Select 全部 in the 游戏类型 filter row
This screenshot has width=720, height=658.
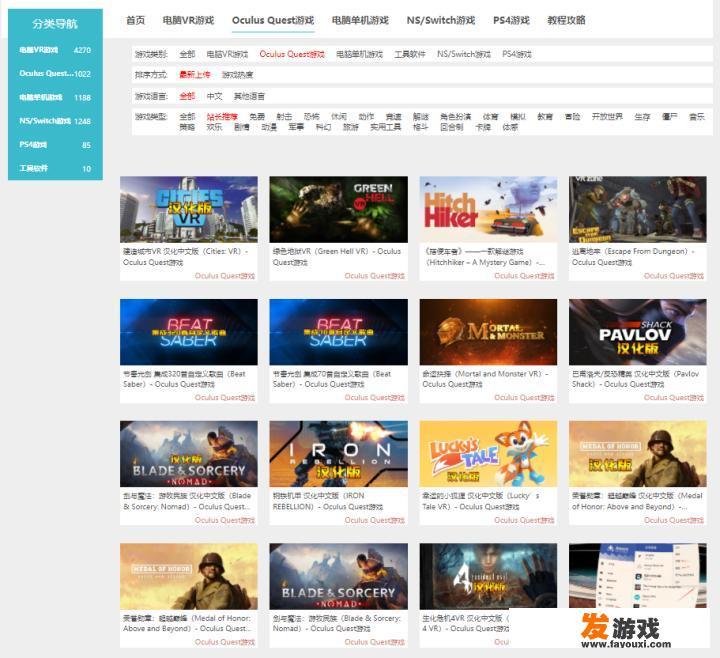coord(187,117)
